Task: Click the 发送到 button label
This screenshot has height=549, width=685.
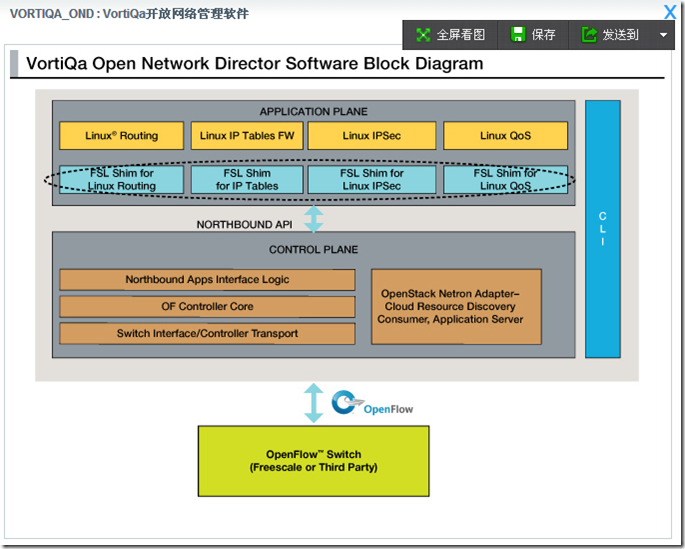Action: pos(620,35)
